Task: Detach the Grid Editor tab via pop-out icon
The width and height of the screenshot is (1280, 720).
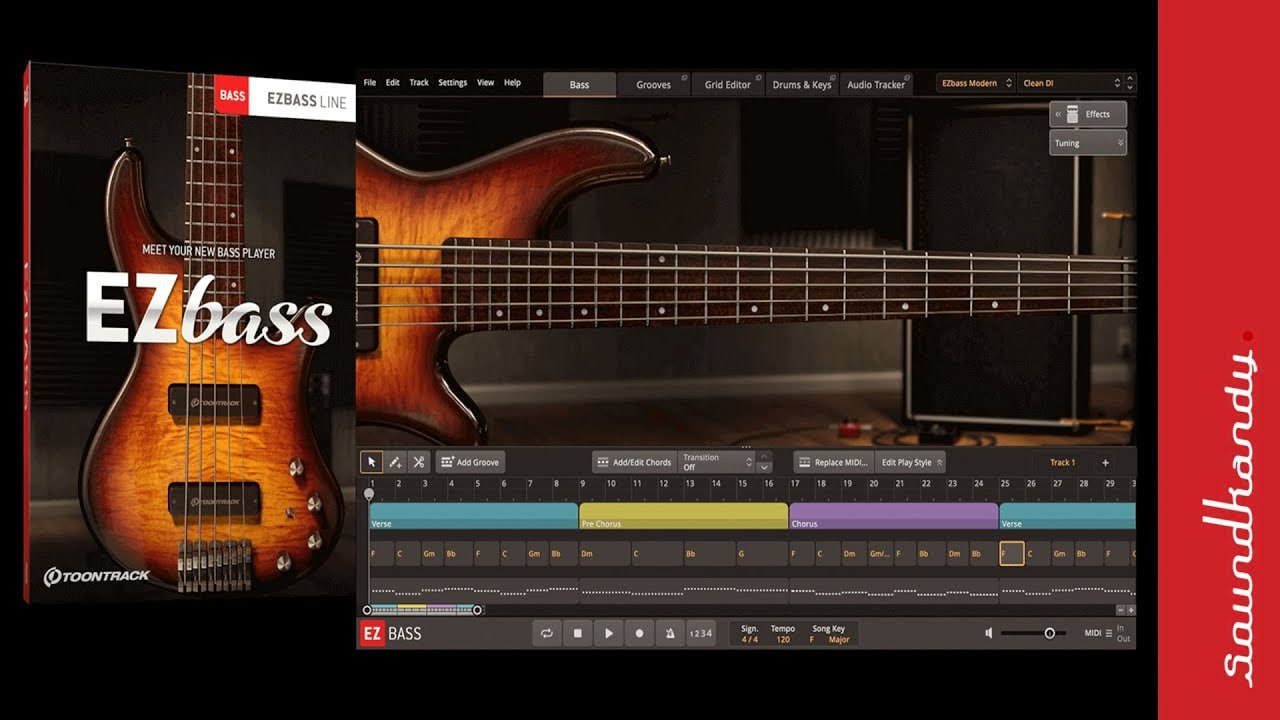Action: click(x=759, y=77)
